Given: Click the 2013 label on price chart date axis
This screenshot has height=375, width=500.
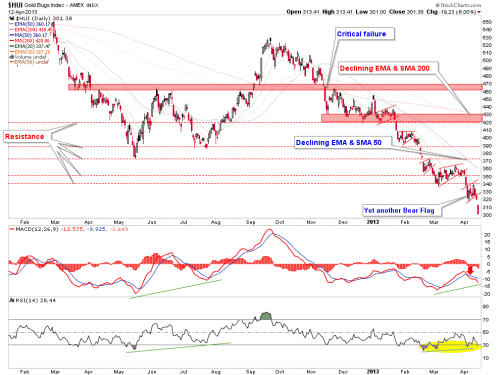Looking at the screenshot, I should tap(373, 222).
